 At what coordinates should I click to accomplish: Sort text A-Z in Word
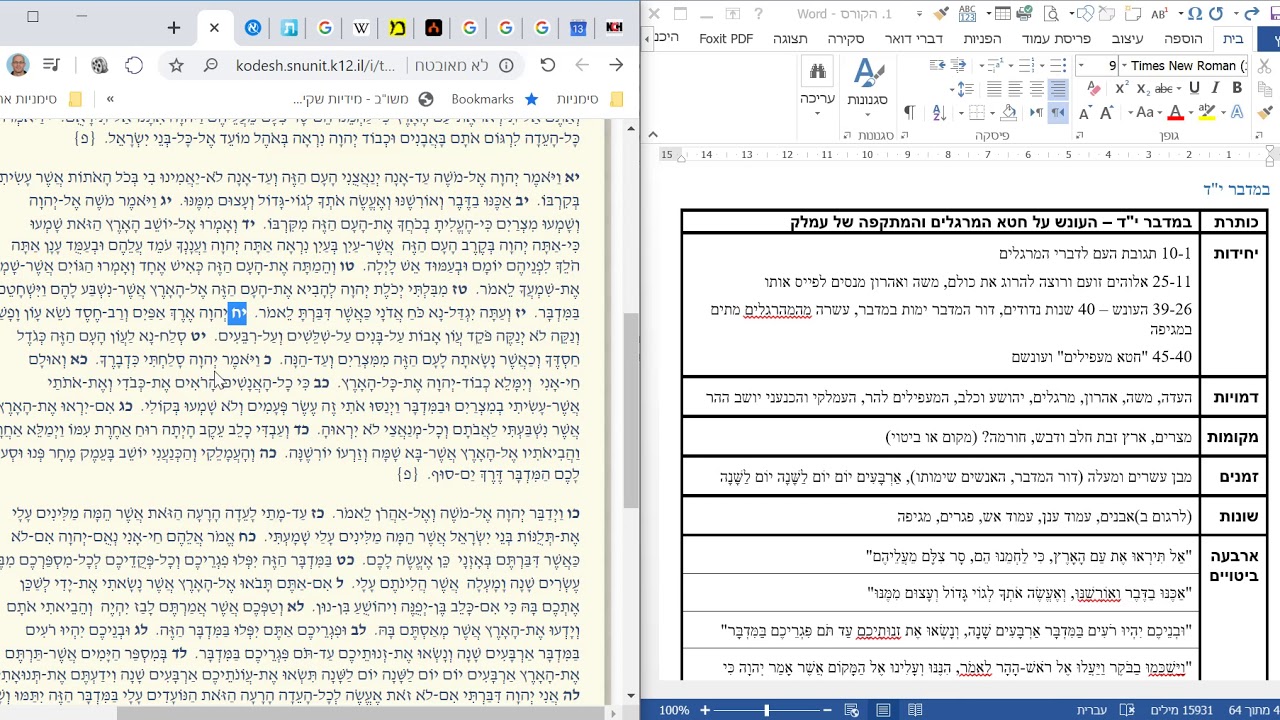pyautogui.click(x=939, y=112)
